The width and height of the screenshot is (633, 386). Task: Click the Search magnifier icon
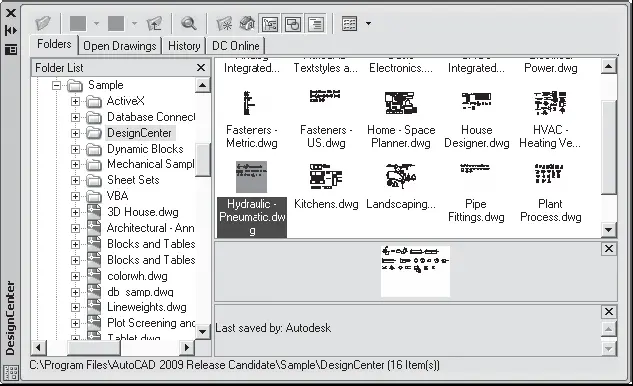[189, 23]
